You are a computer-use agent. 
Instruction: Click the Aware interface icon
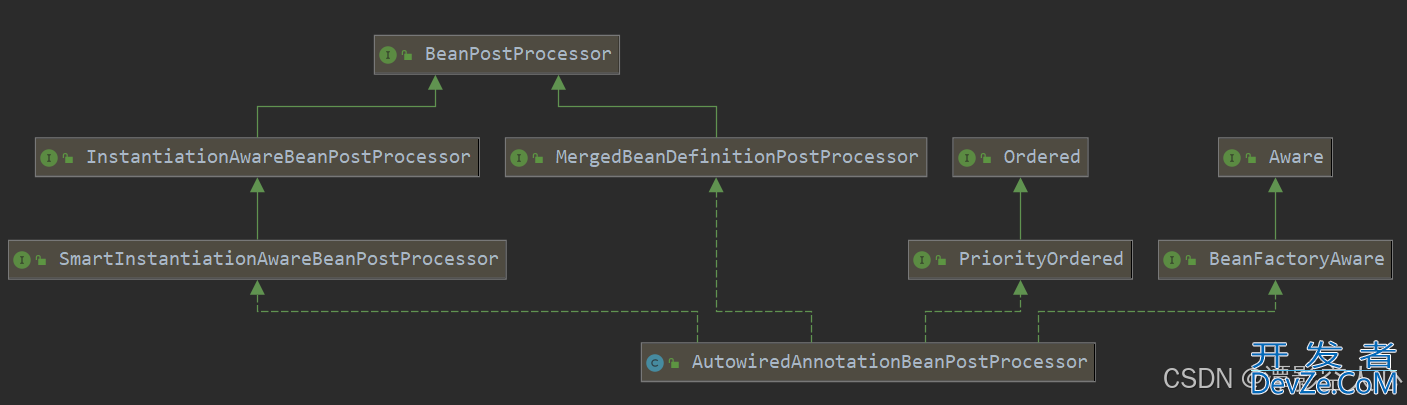[x=1232, y=158]
